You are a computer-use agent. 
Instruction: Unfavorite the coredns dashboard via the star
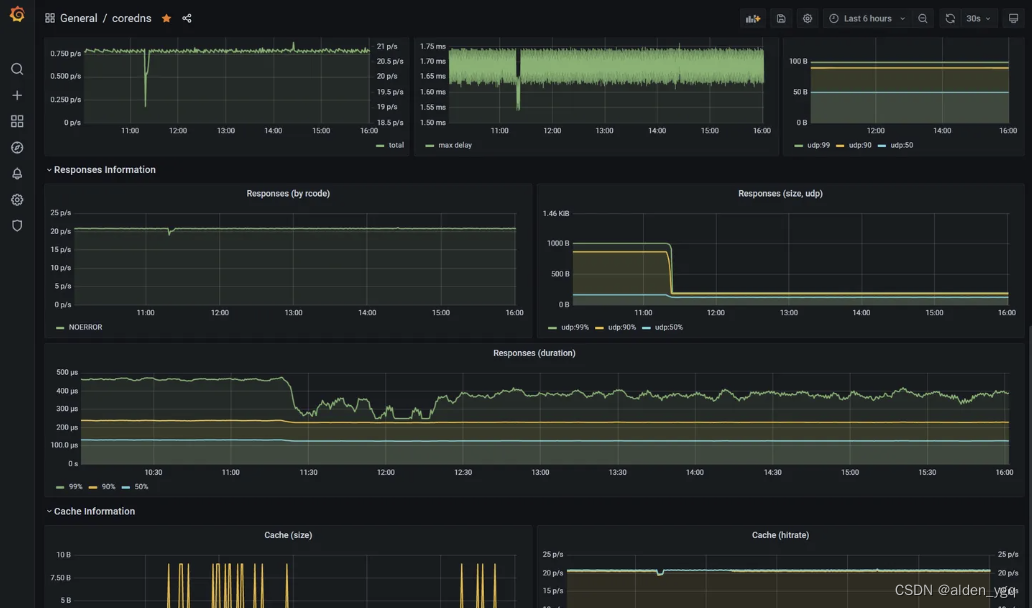point(167,18)
